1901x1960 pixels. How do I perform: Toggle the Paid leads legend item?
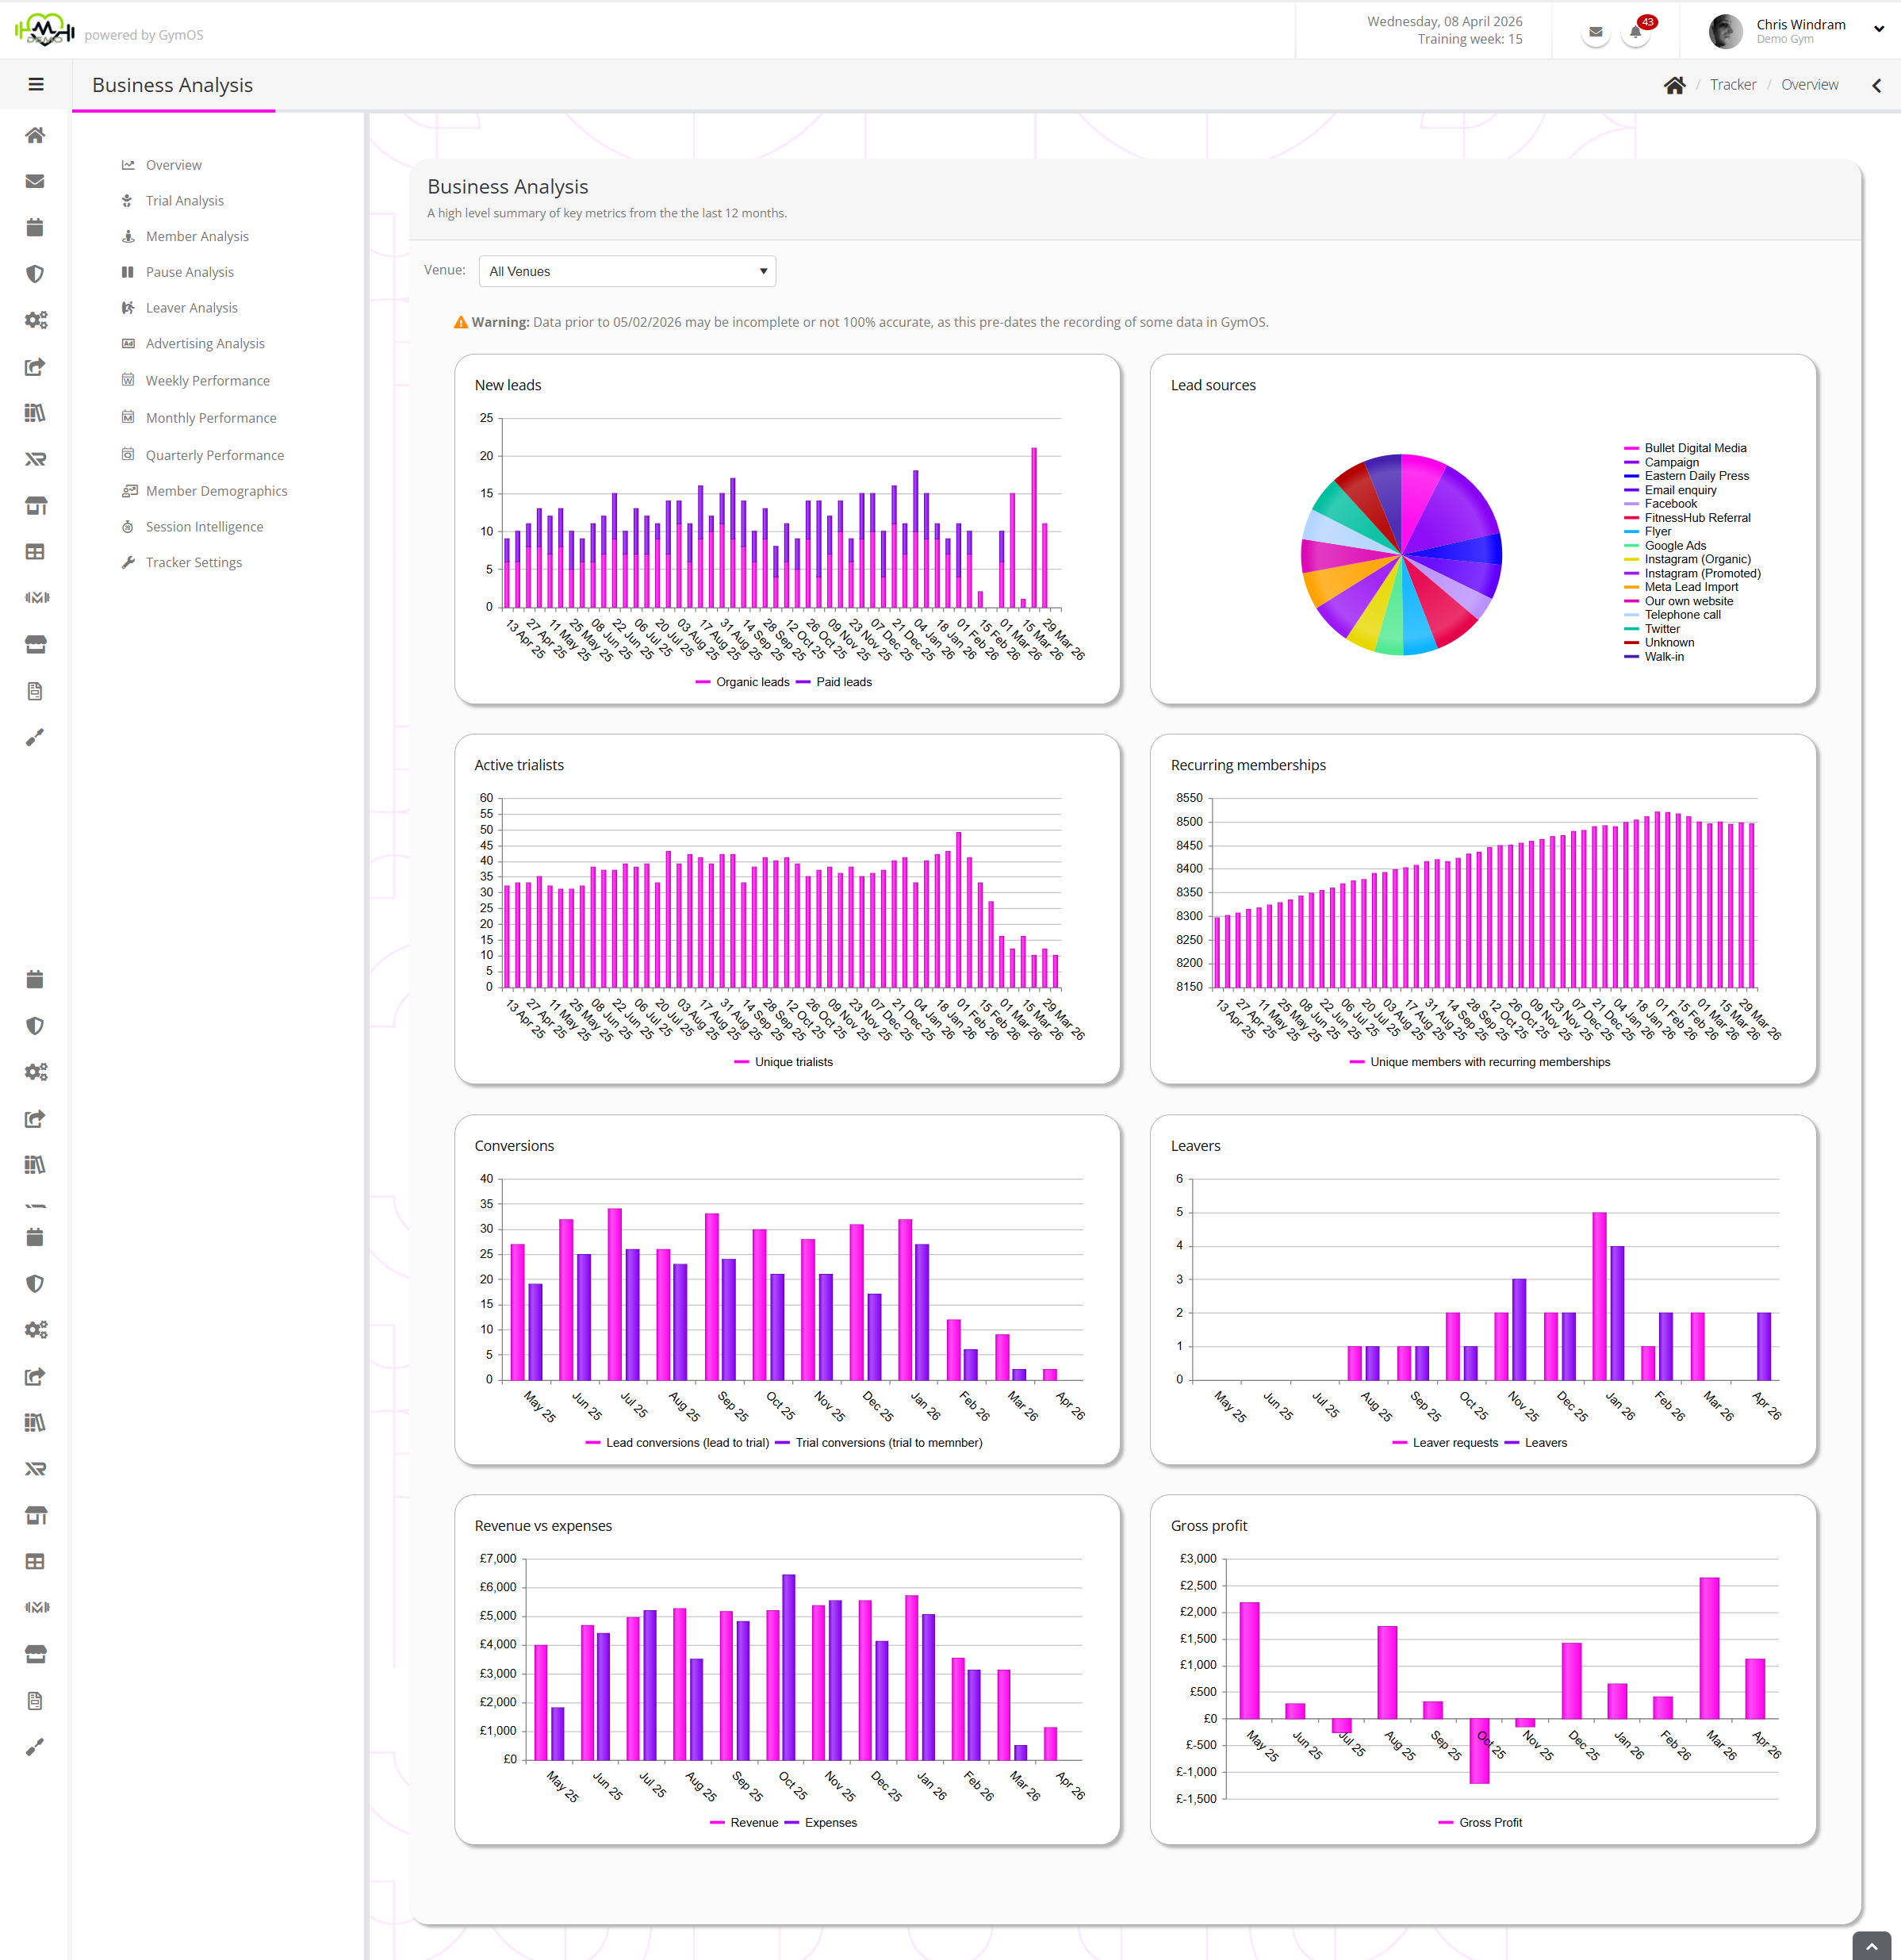[x=843, y=682]
